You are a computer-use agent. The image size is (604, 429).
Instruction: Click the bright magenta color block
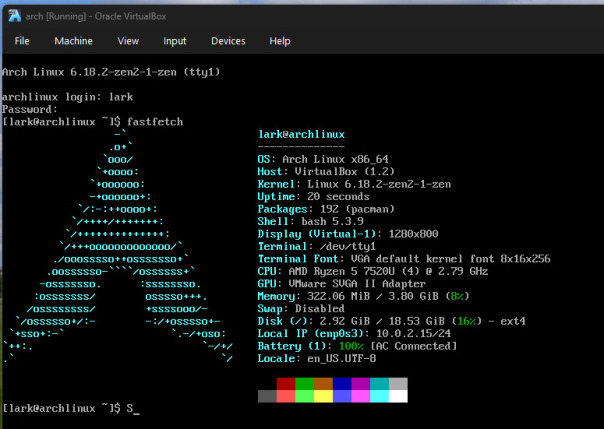point(360,396)
